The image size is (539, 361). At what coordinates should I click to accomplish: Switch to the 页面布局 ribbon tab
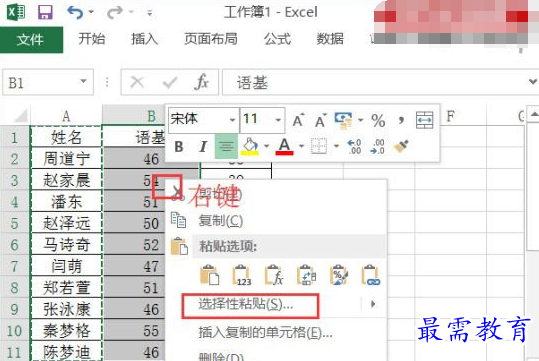[211, 39]
